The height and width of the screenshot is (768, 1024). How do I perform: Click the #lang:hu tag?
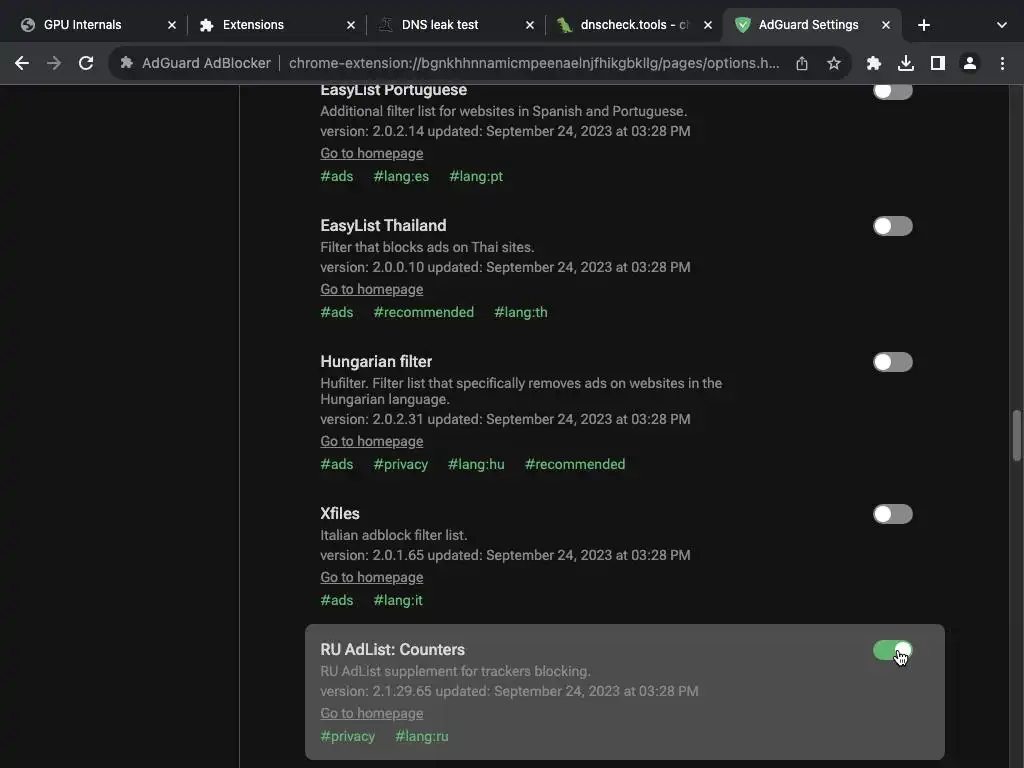coord(476,464)
